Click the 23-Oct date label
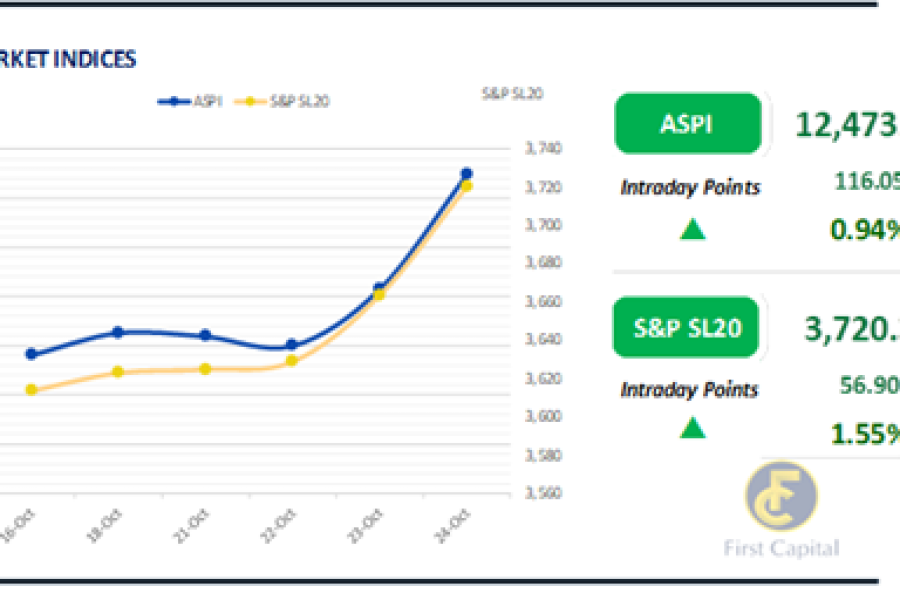The image size is (900, 600). point(370,523)
